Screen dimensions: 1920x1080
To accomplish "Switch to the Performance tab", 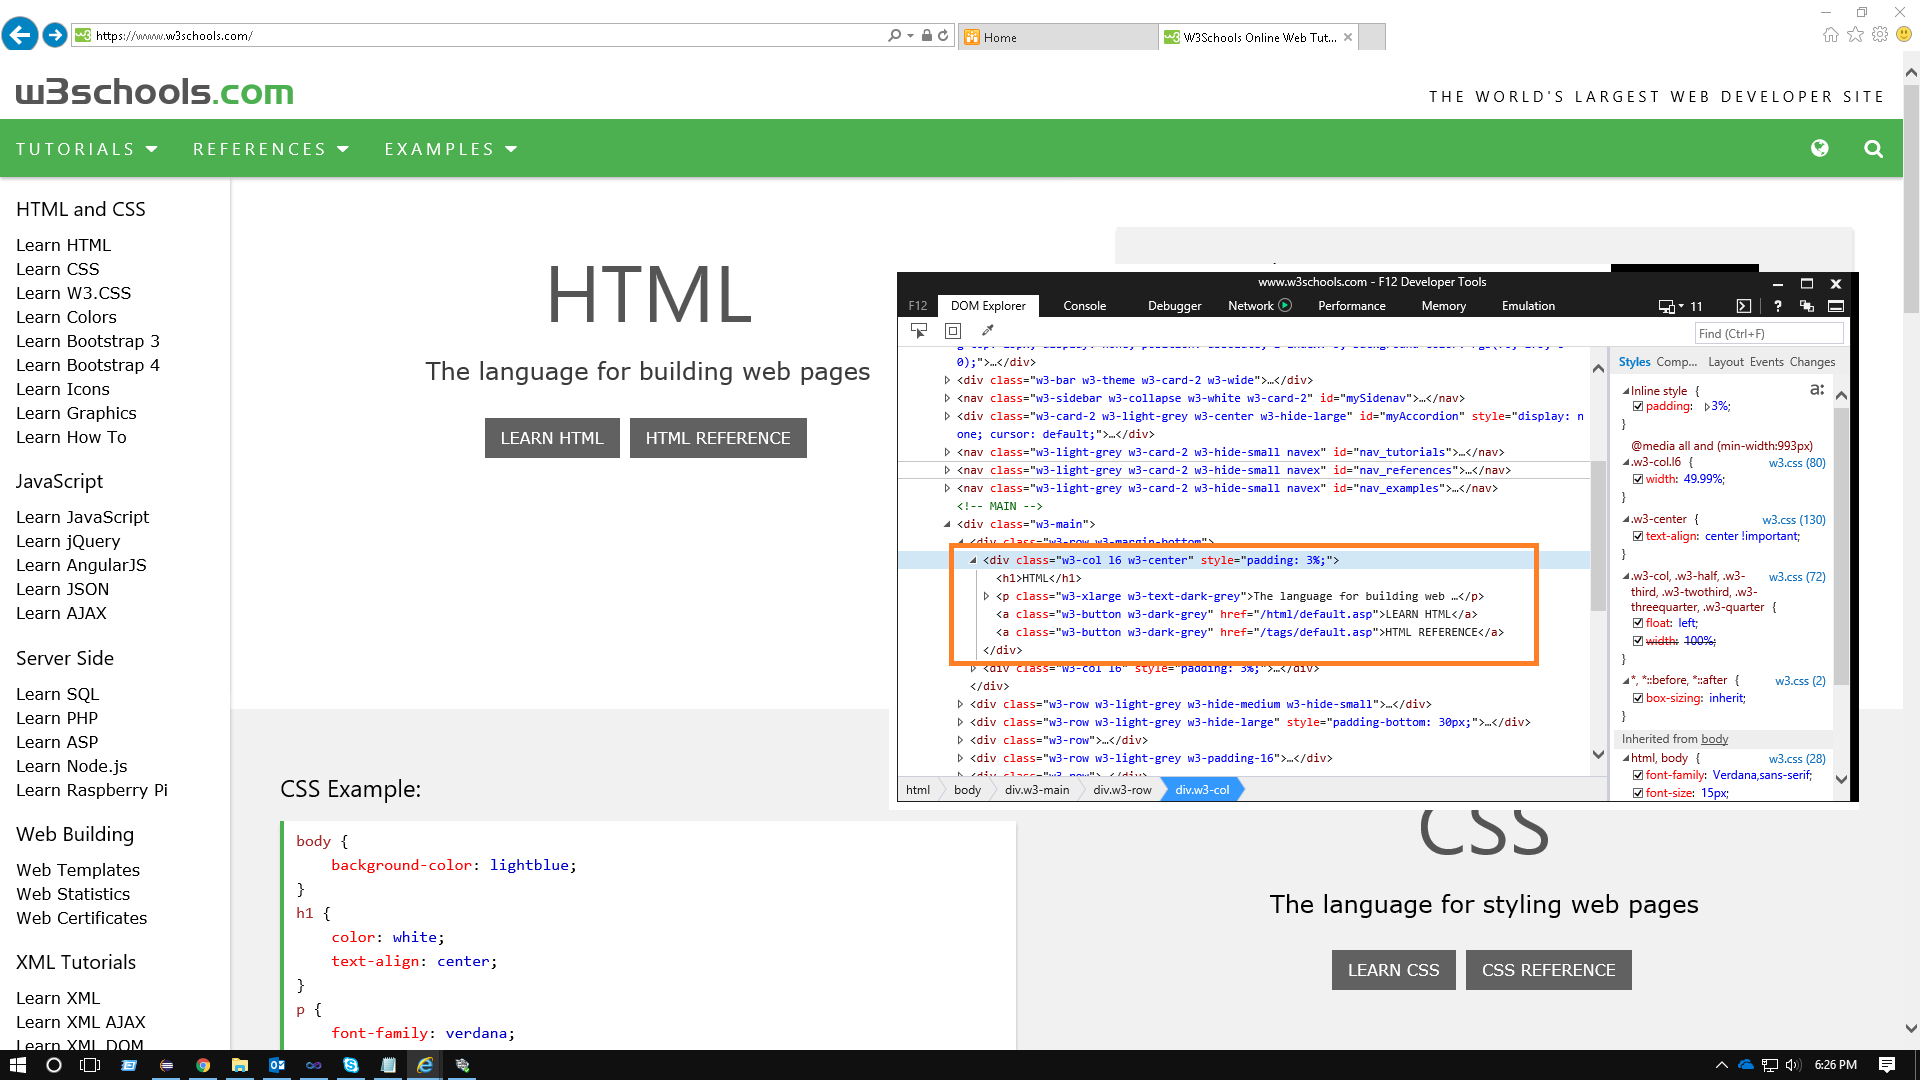I will pos(1351,306).
